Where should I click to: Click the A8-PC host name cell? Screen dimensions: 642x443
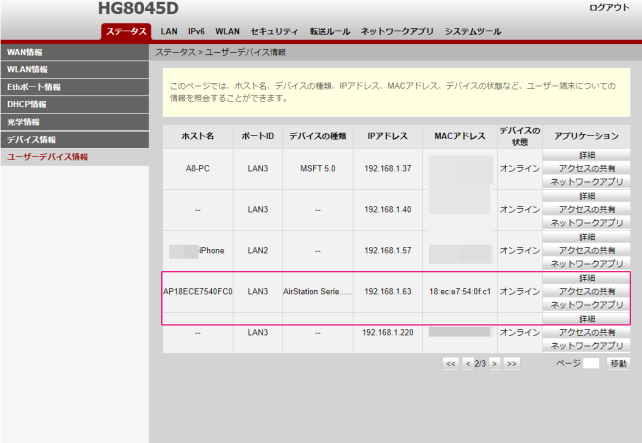pos(198,168)
